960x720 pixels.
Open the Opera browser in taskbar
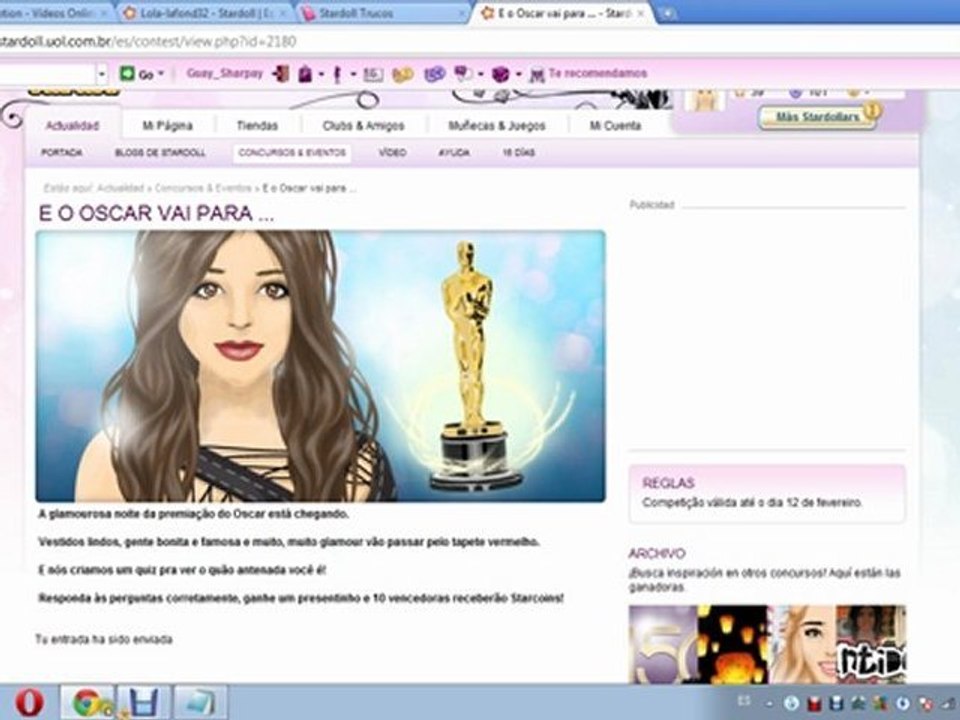pos(28,702)
